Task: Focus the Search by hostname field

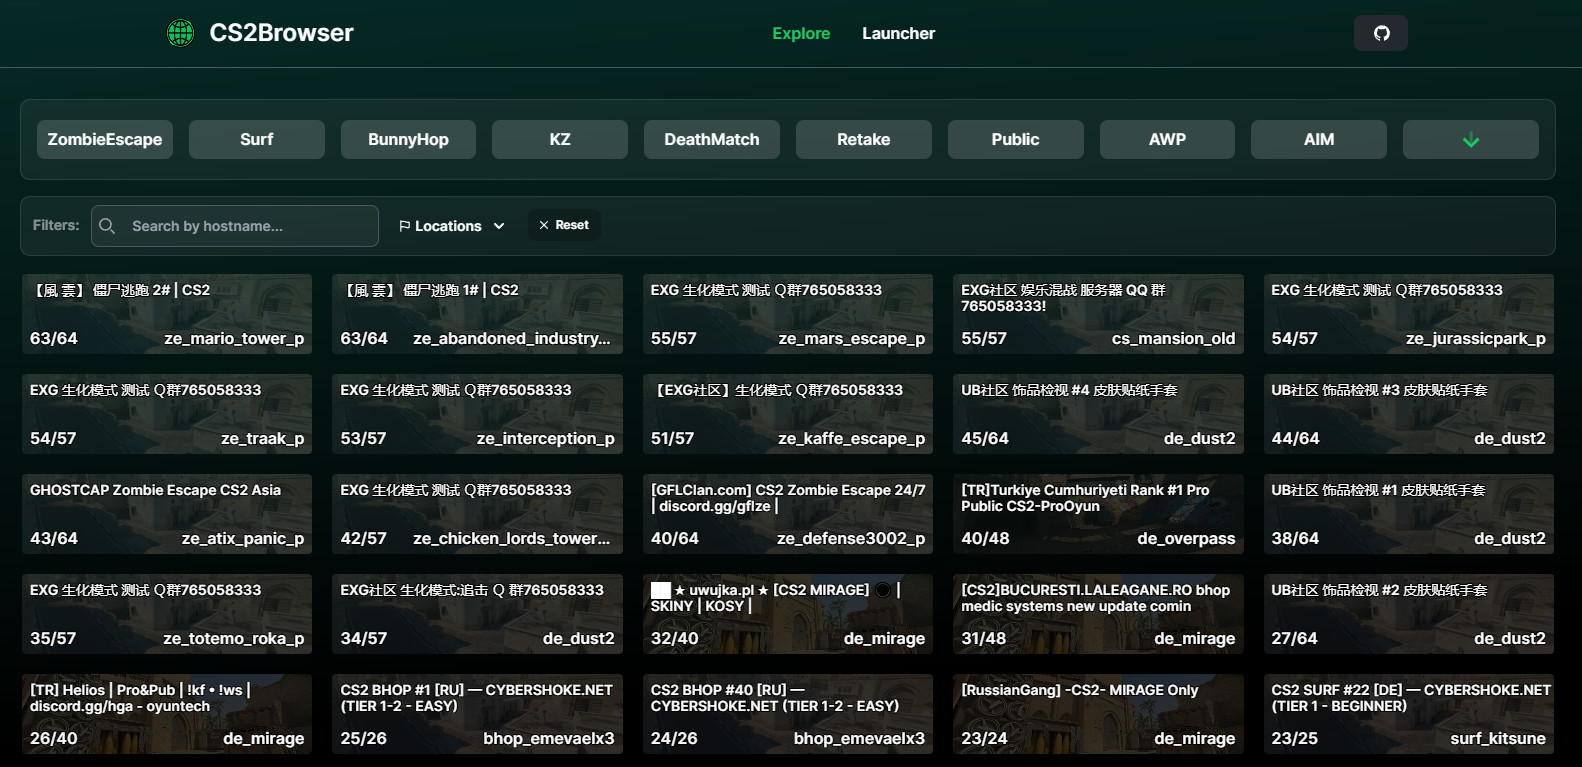Action: tap(245, 226)
